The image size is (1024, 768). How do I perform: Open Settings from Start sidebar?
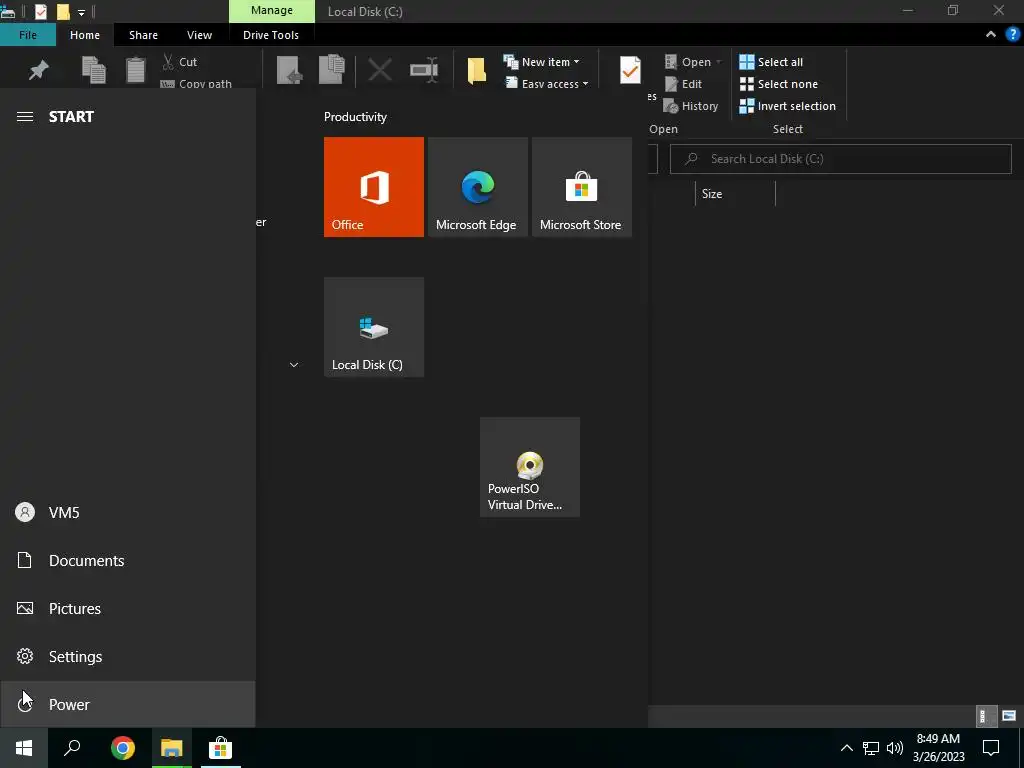(127, 656)
